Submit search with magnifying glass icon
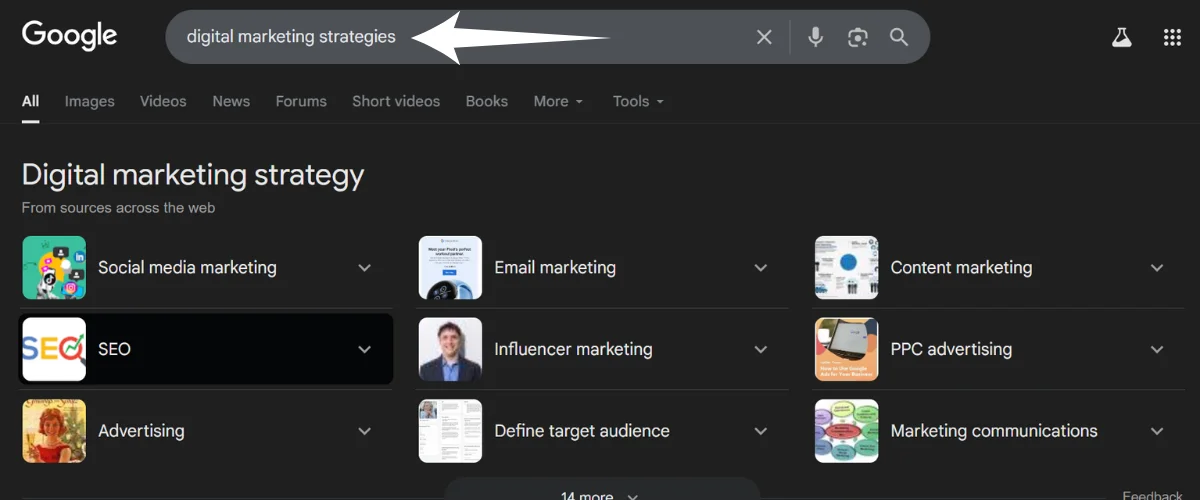Screen dimensions: 1200x500 (899, 37)
